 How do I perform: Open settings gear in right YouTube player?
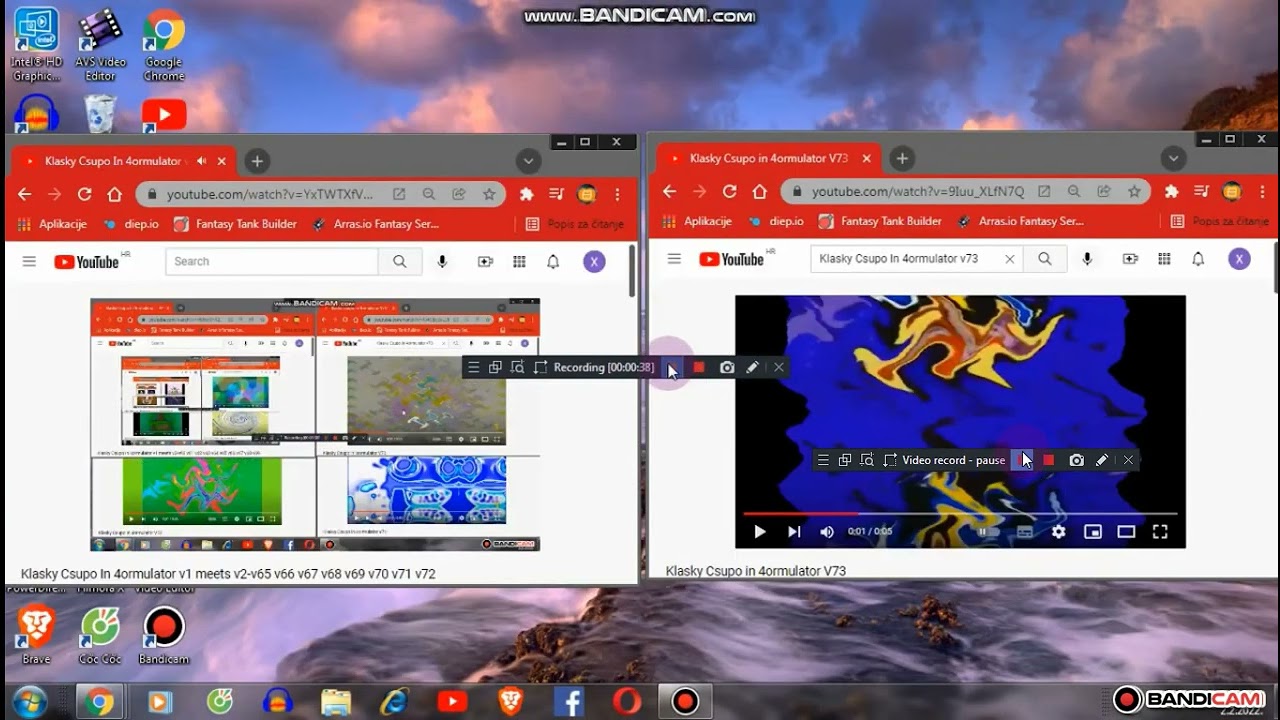click(1059, 532)
